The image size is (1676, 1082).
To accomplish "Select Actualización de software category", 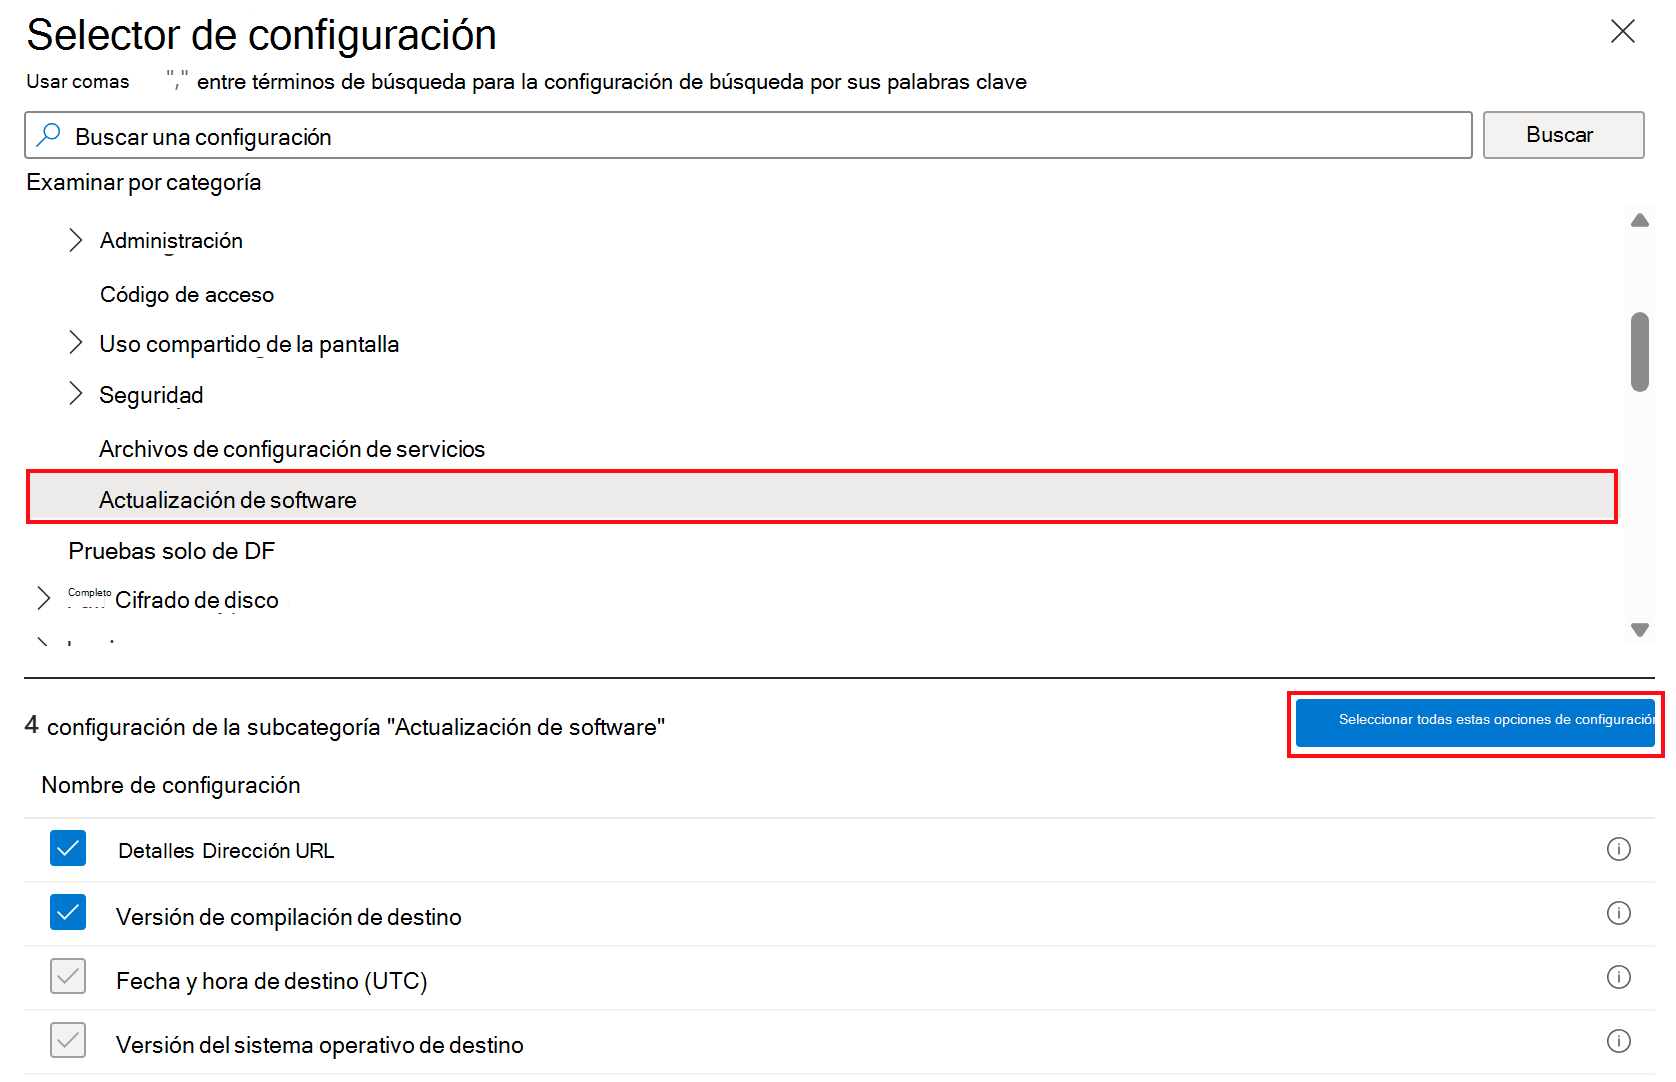I will click(x=822, y=497).
